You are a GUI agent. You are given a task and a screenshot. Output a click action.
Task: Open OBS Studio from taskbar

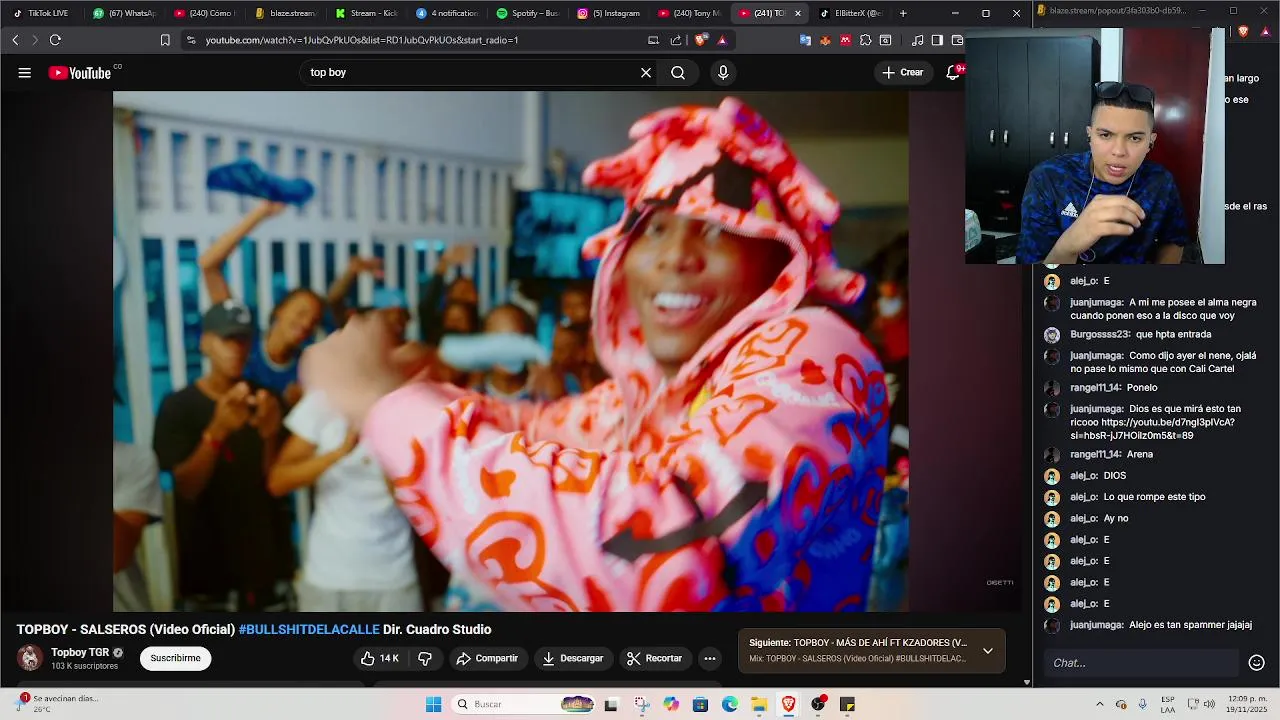coord(818,704)
